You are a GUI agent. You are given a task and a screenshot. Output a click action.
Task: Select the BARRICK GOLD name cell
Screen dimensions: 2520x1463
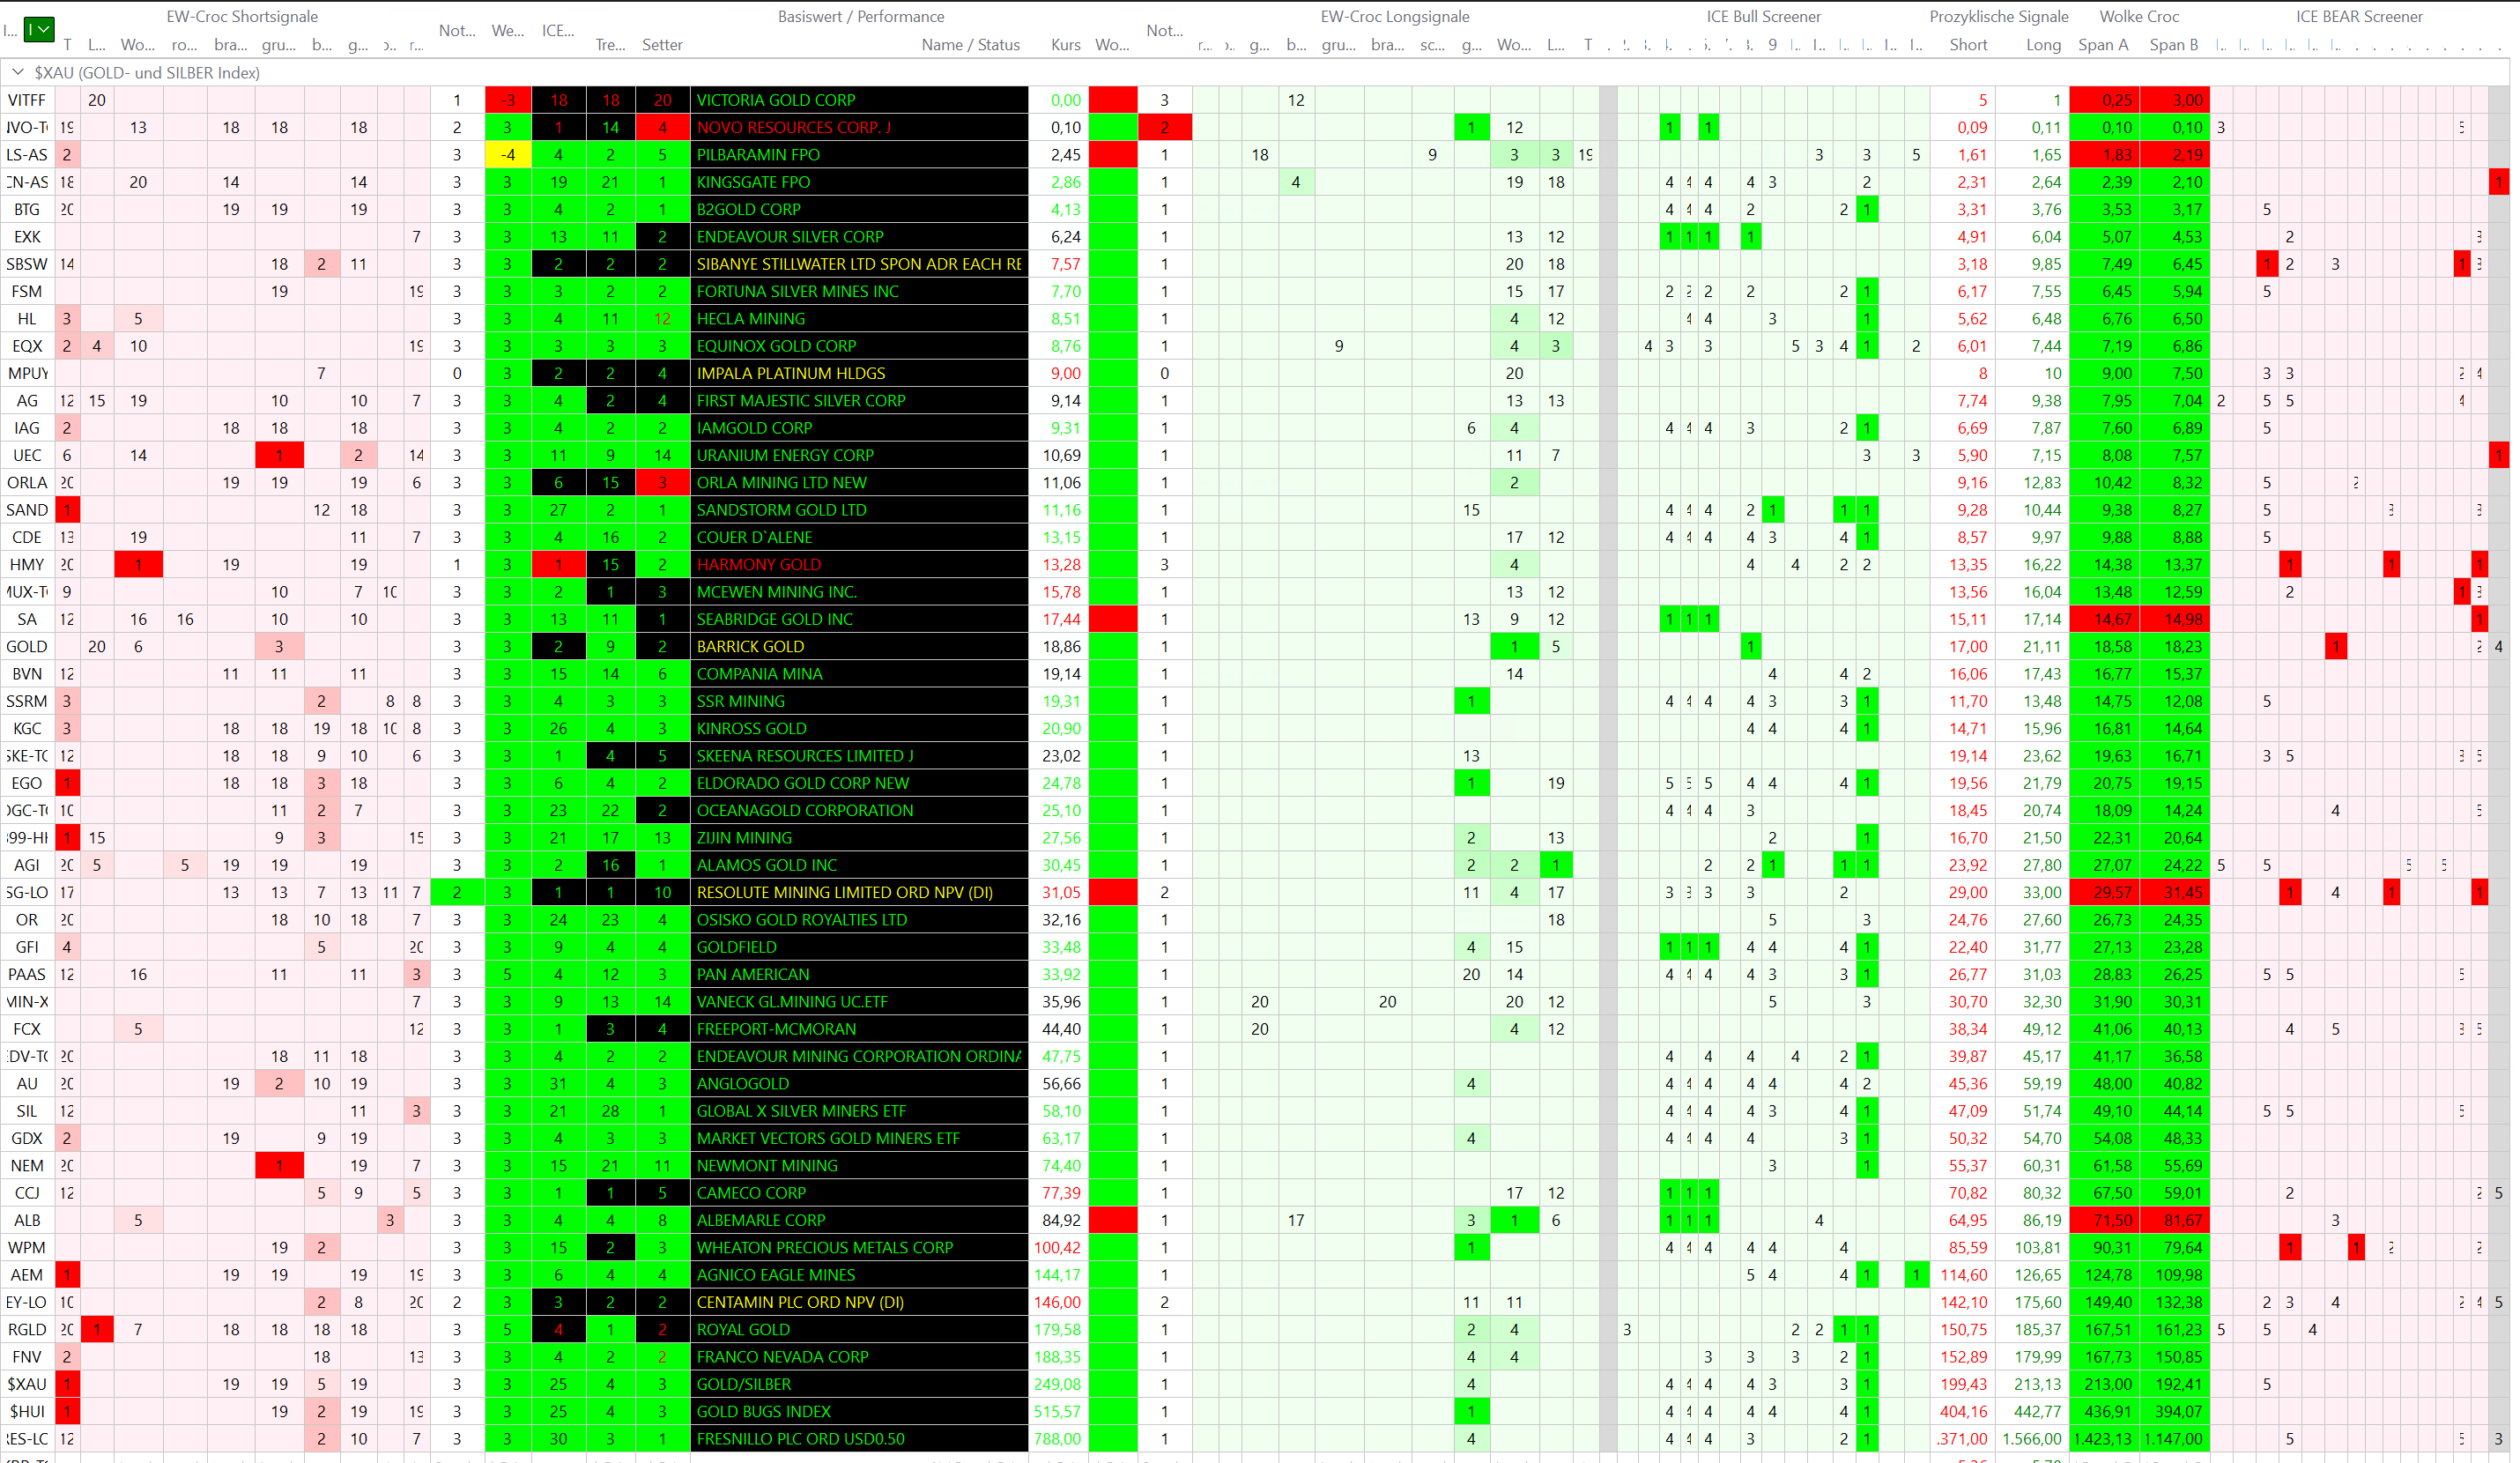pos(749,646)
